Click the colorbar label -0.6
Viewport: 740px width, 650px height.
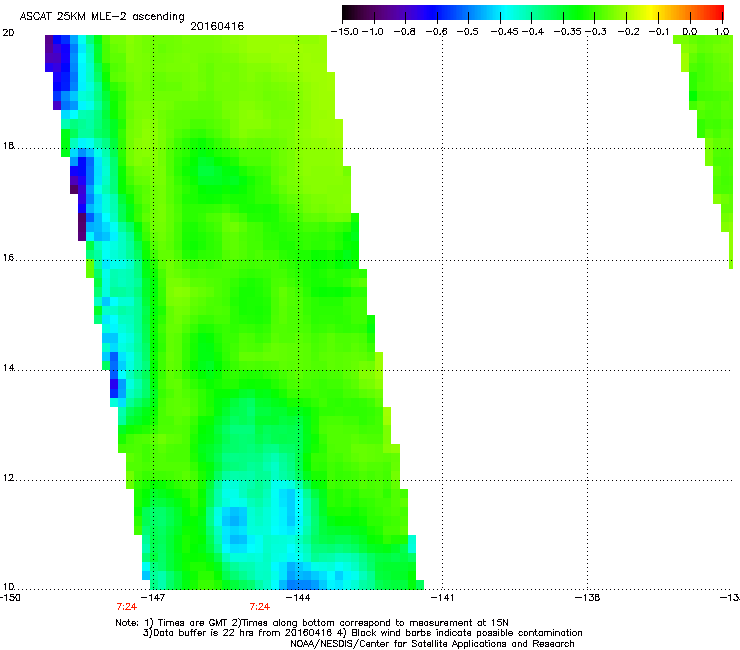(x=436, y=32)
